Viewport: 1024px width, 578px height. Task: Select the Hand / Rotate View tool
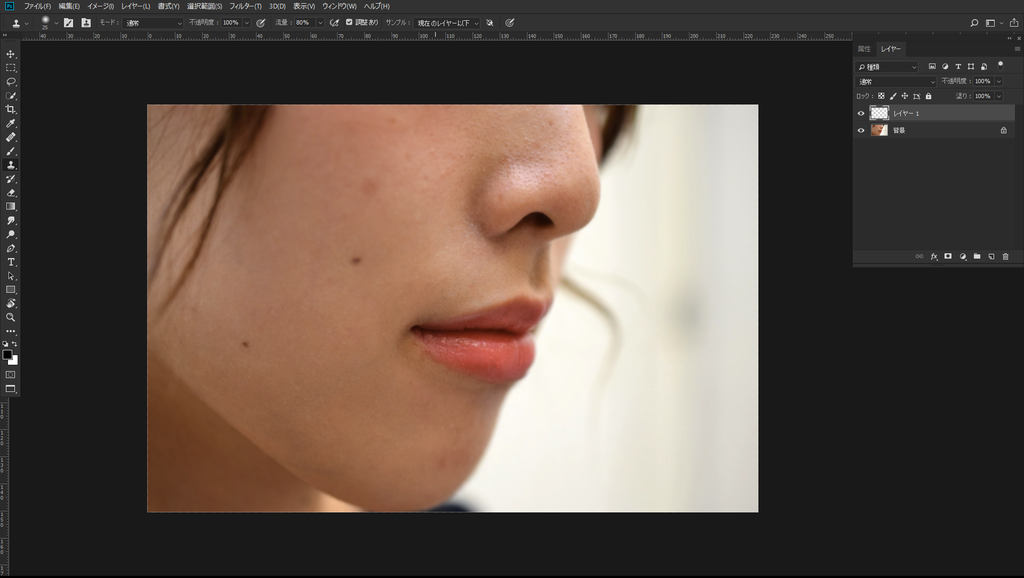click(x=10, y=304)
